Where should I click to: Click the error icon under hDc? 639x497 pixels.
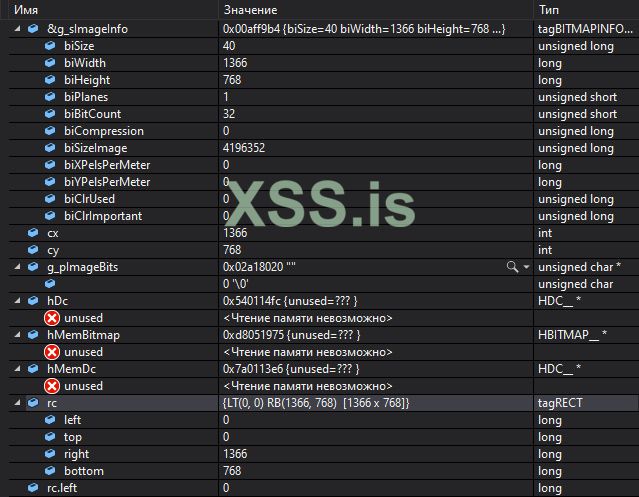(x=52, y=318)
